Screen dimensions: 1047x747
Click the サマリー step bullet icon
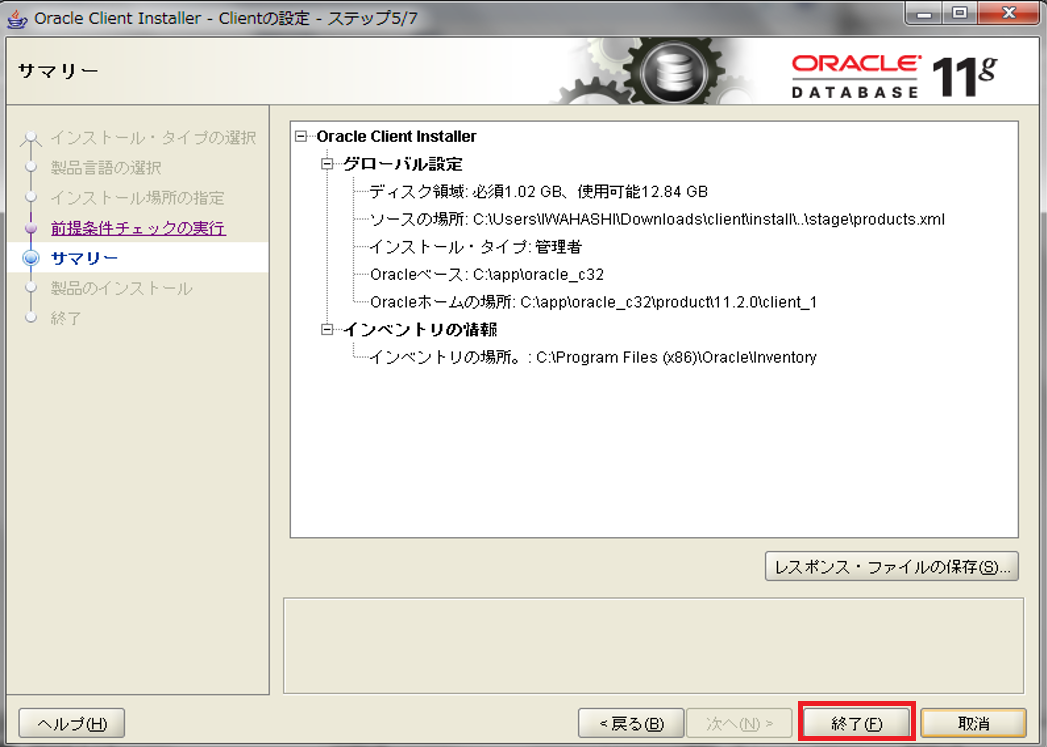click(31, 258)
